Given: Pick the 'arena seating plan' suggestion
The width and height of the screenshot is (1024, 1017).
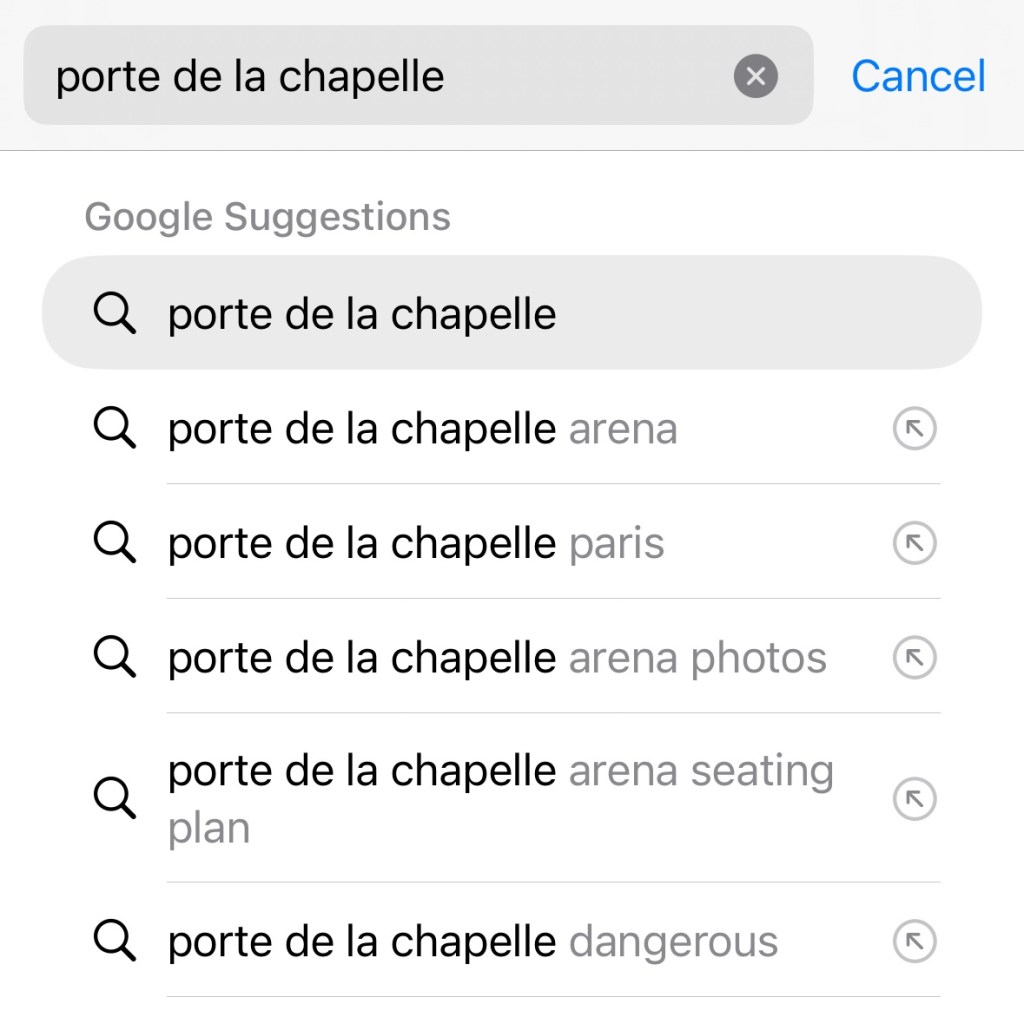Looking at the screenshot, I should click(x=500, y=798).
